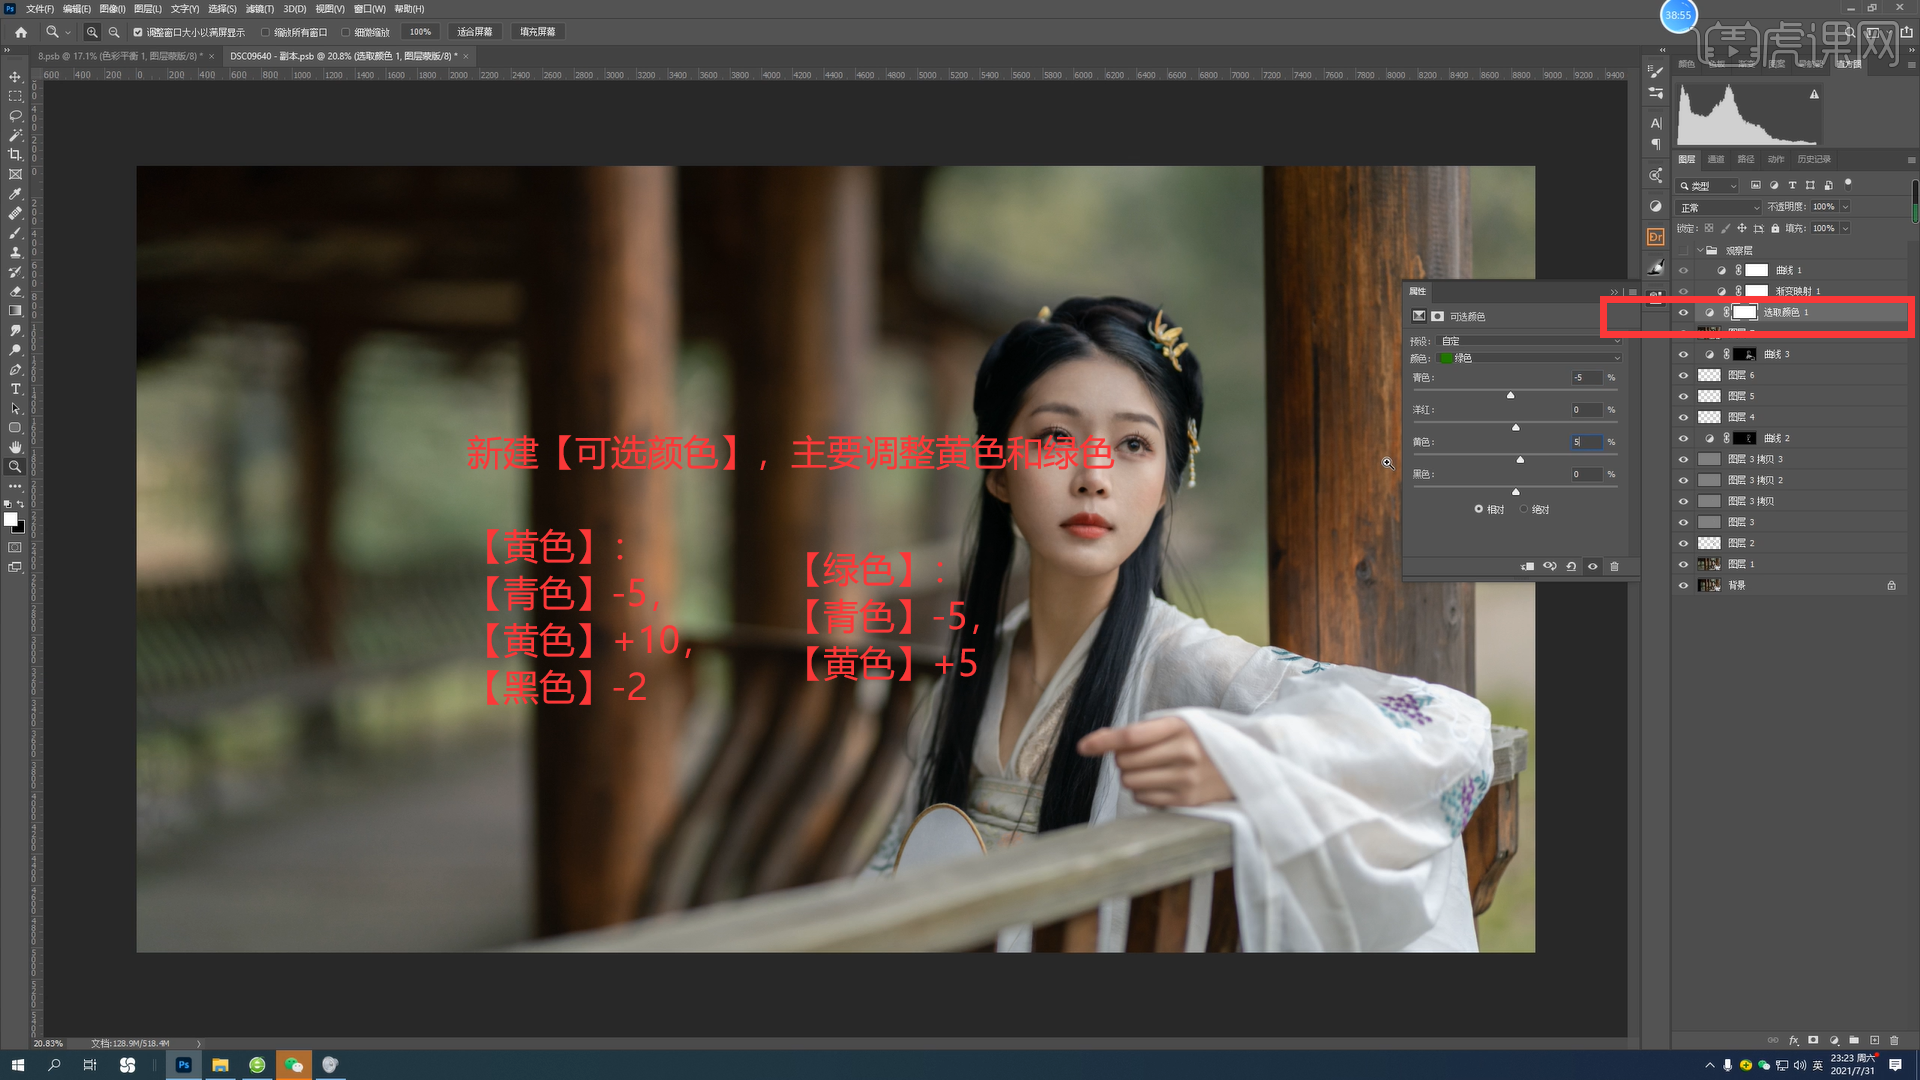1920x1080 pixels.
Task: Delete adjustment via properties trash icon
Action: point(1614,567)
